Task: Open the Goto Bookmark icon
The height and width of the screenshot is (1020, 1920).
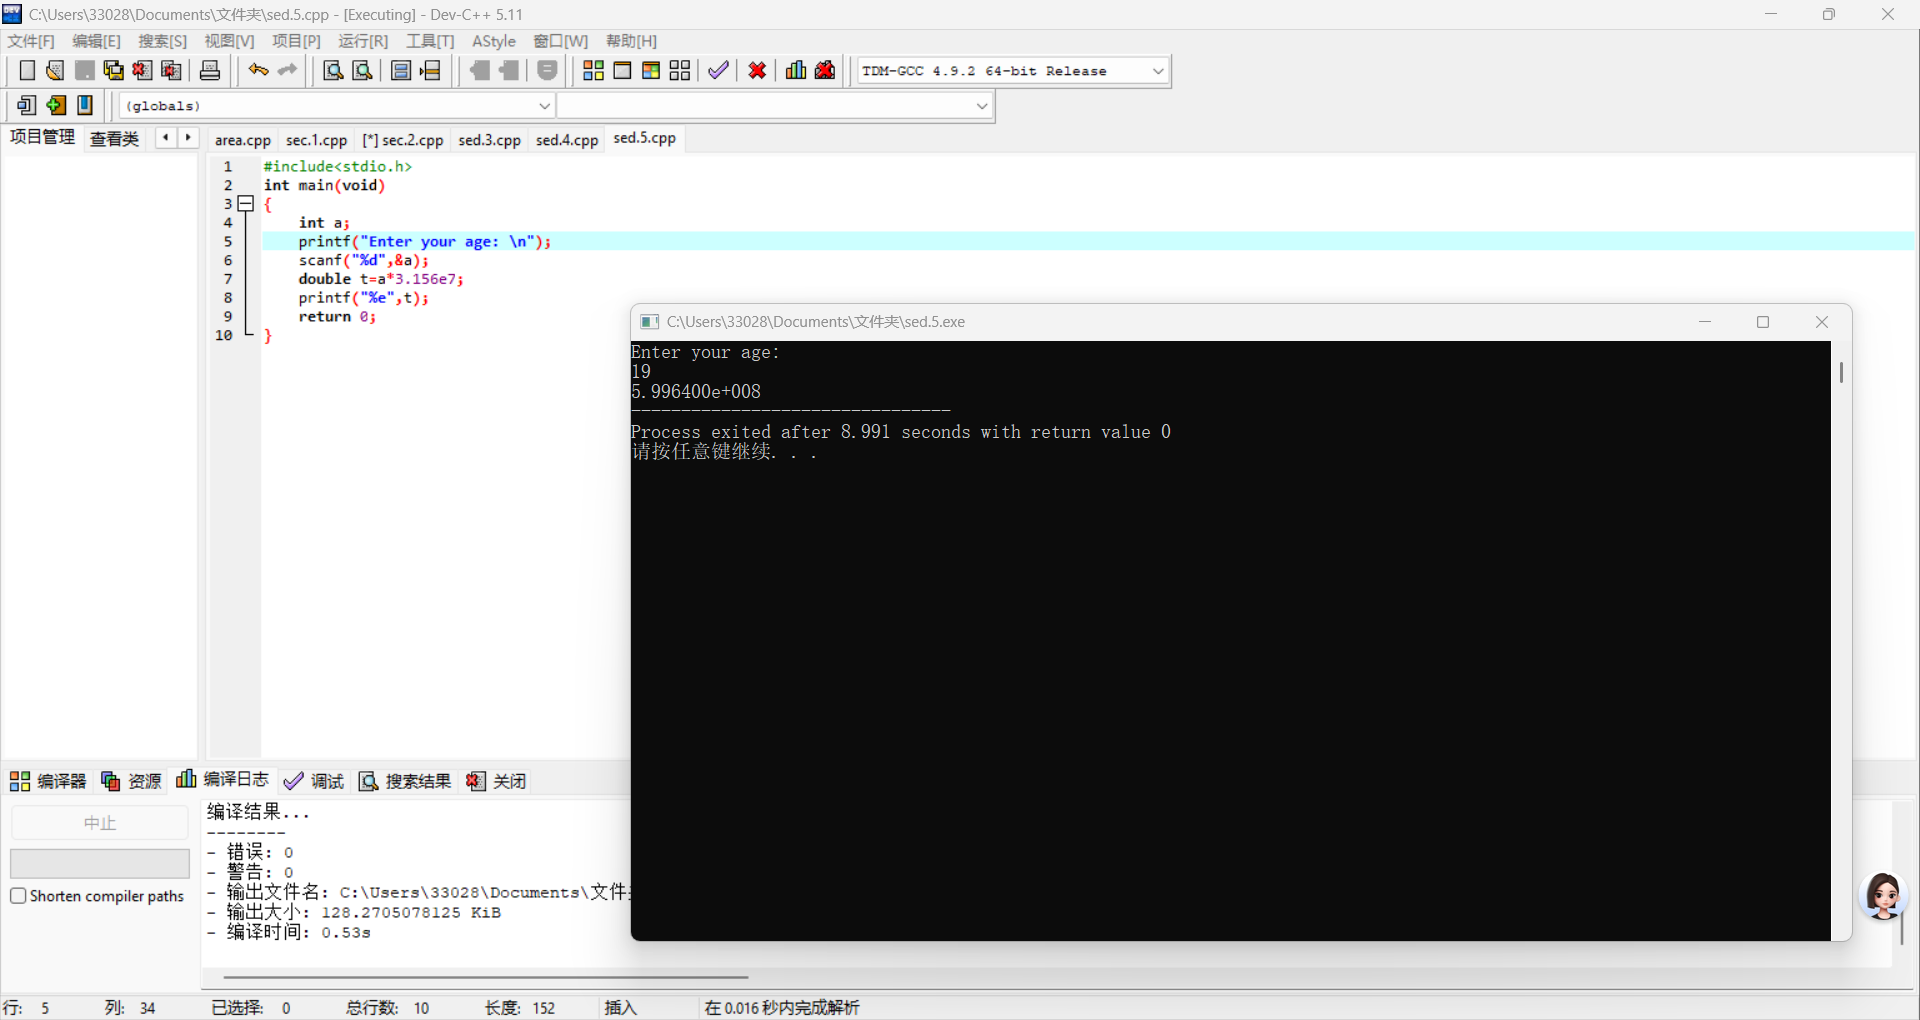Action: click(85, 105)
